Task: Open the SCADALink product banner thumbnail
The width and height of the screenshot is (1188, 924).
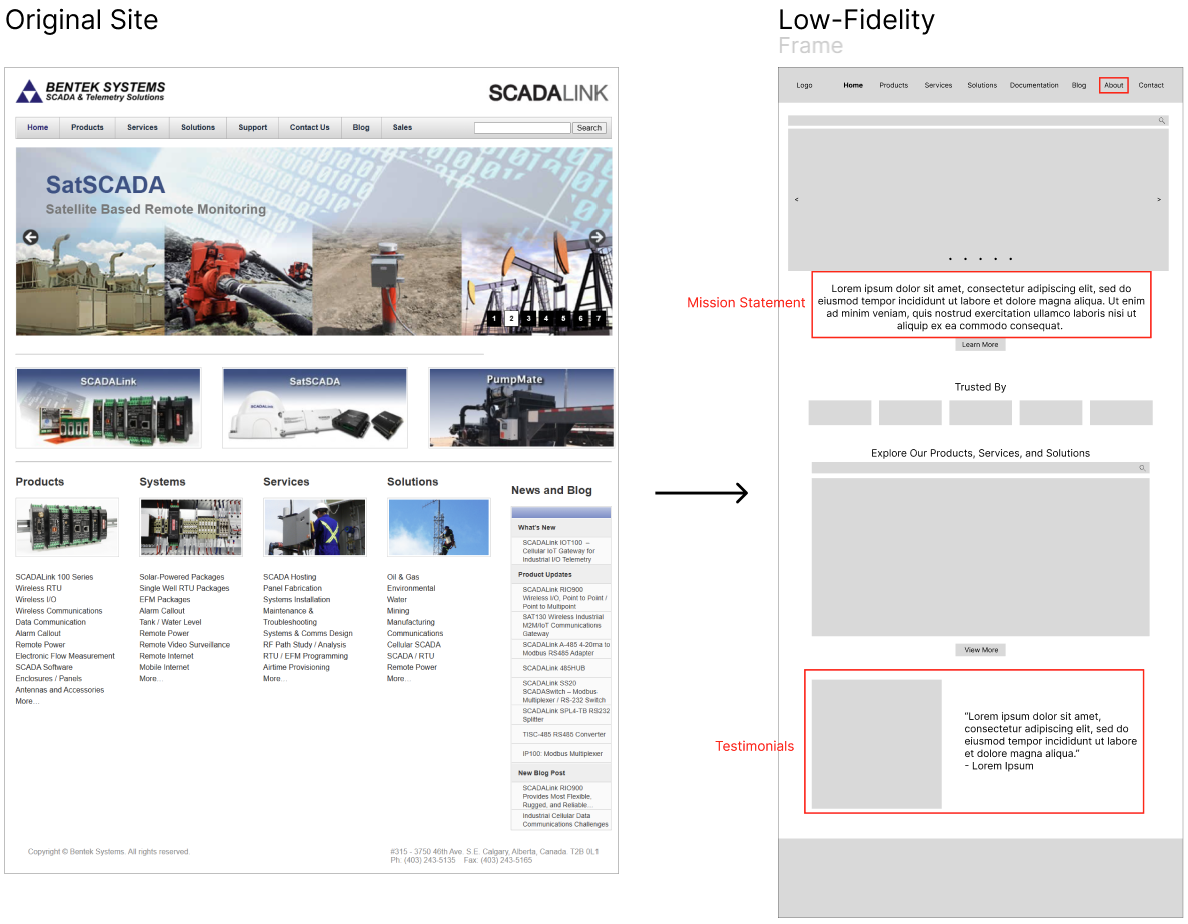Action: (108, 408)
